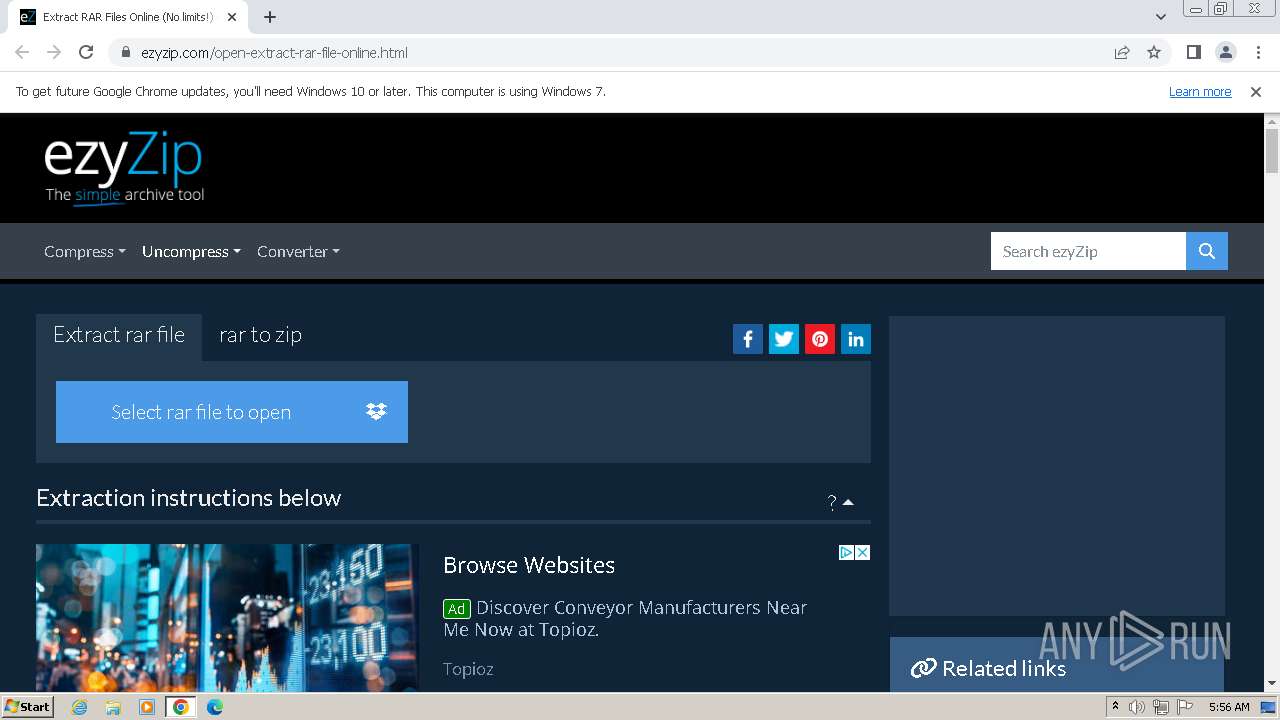Open AdChoices info icon
This screenshot has height=720, width=1280.
pyautogui.click(x=846, y=552)
